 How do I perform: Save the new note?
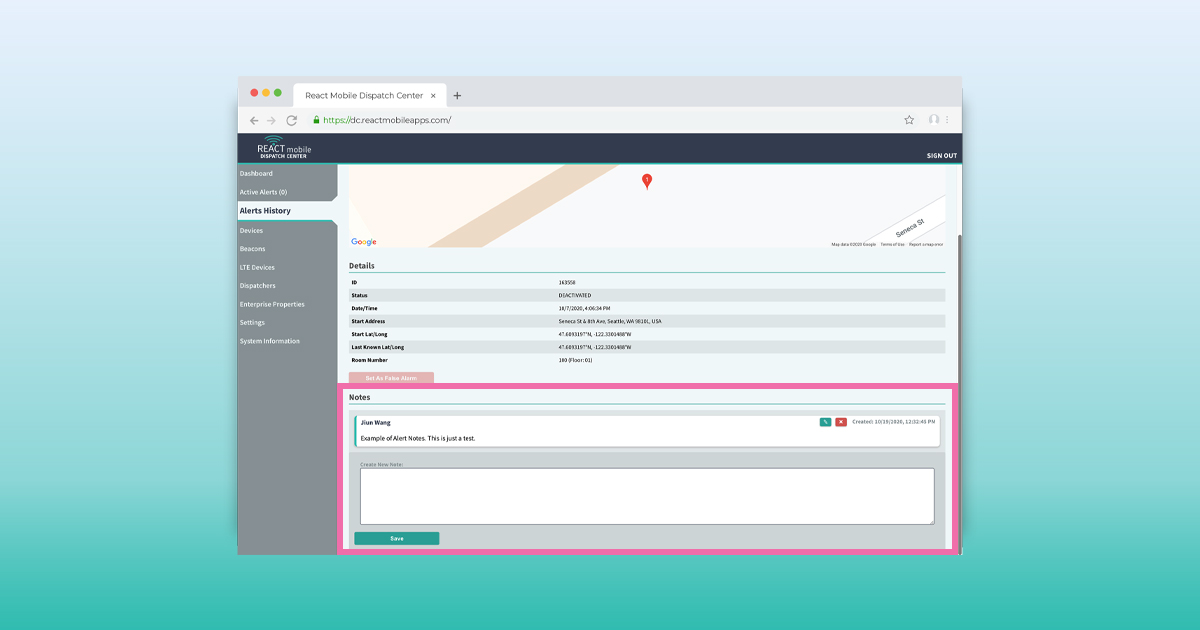pos(397,538)
